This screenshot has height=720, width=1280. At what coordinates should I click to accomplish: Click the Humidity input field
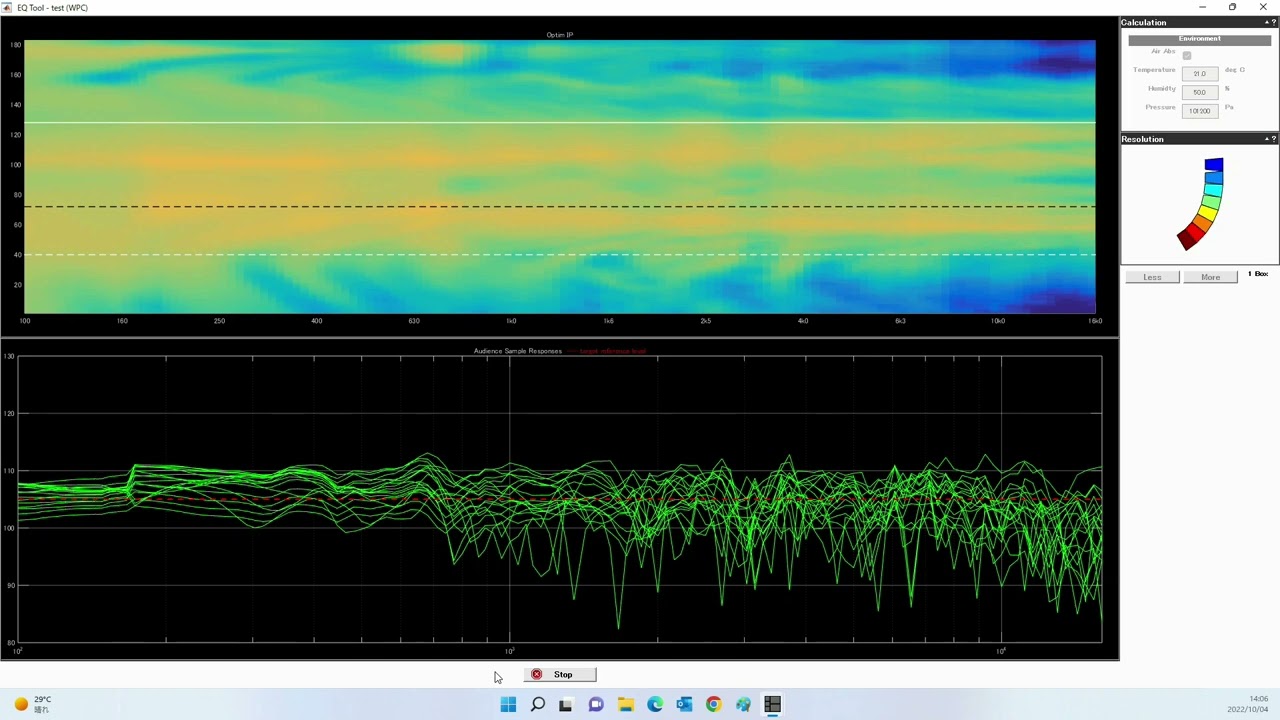[1200, 92]
